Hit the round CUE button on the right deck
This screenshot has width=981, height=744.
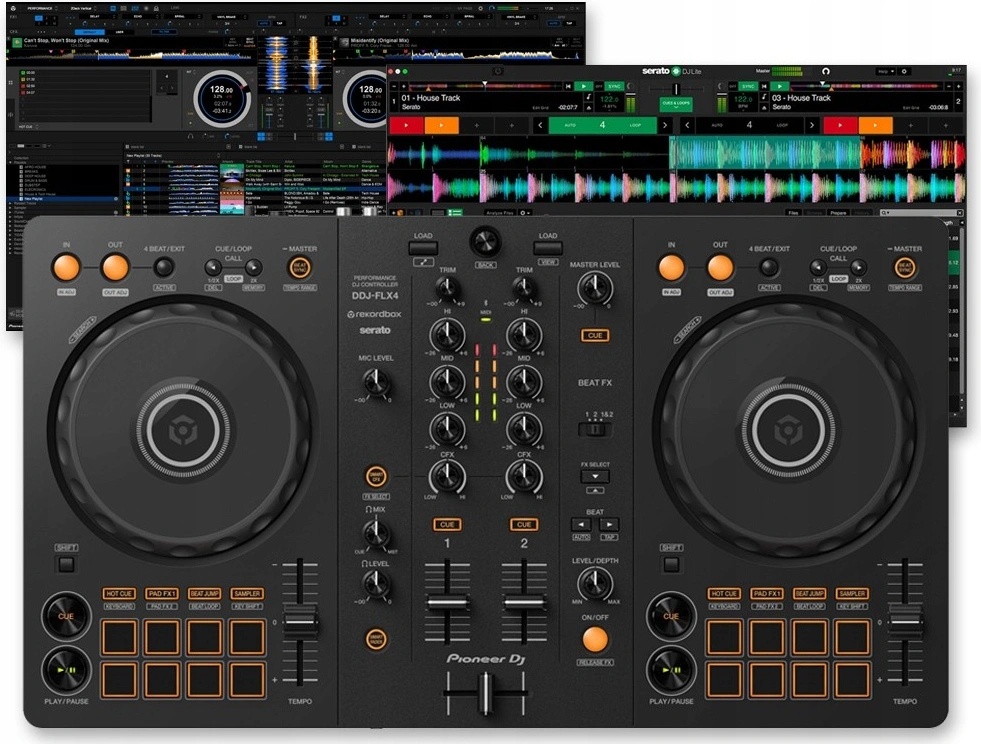tap(671, 616)
